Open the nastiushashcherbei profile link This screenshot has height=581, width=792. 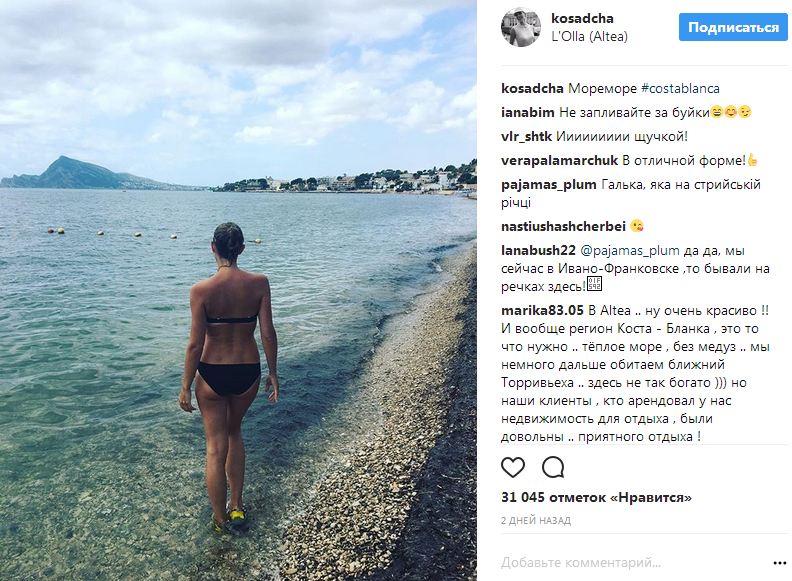(563, 226)
